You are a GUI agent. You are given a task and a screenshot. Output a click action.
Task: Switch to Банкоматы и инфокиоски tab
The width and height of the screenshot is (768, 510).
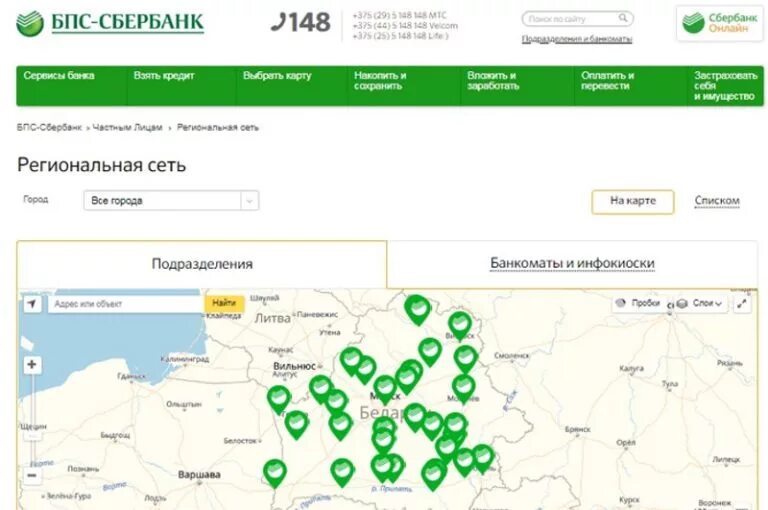(572, 264)
